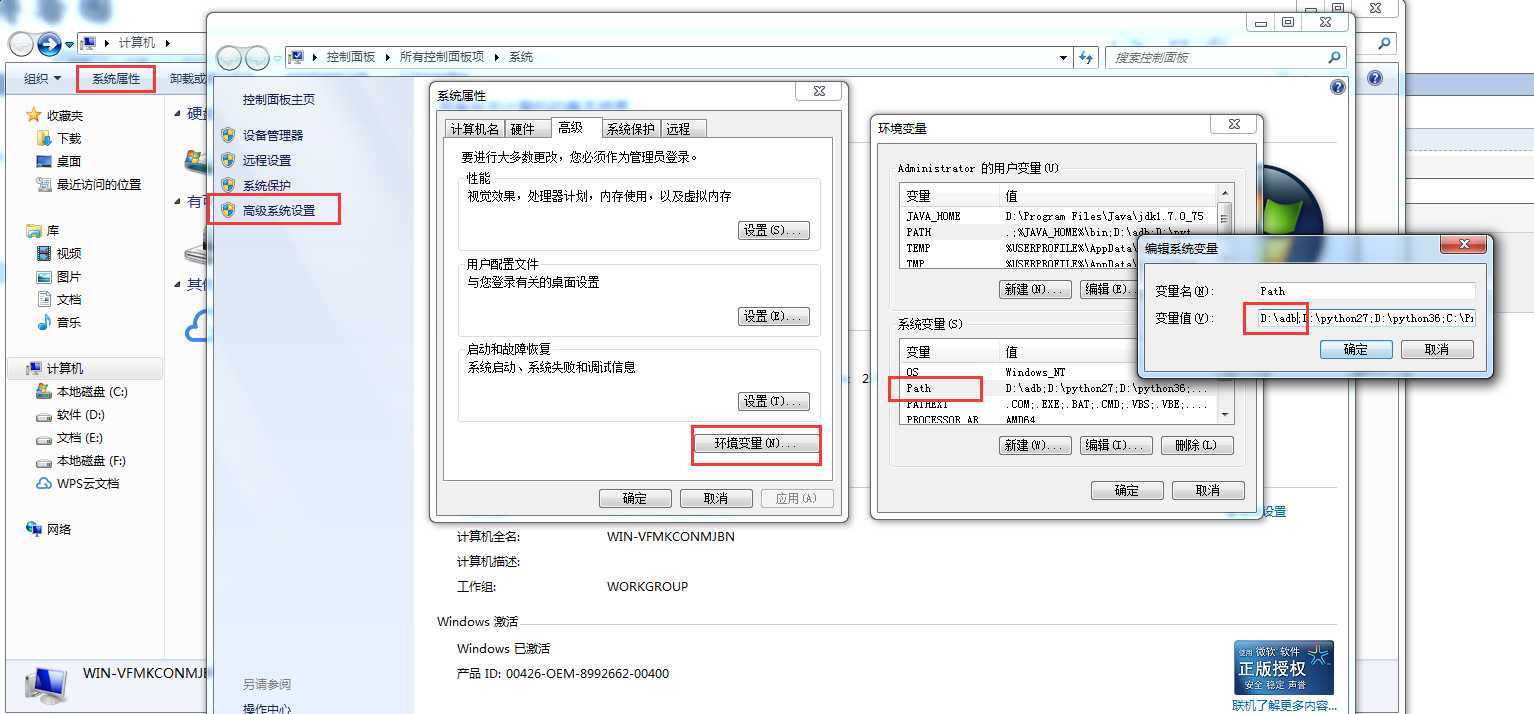Click the magnifier icon in control panel search
This screenshot has width=1534, height=714.
1334,58
